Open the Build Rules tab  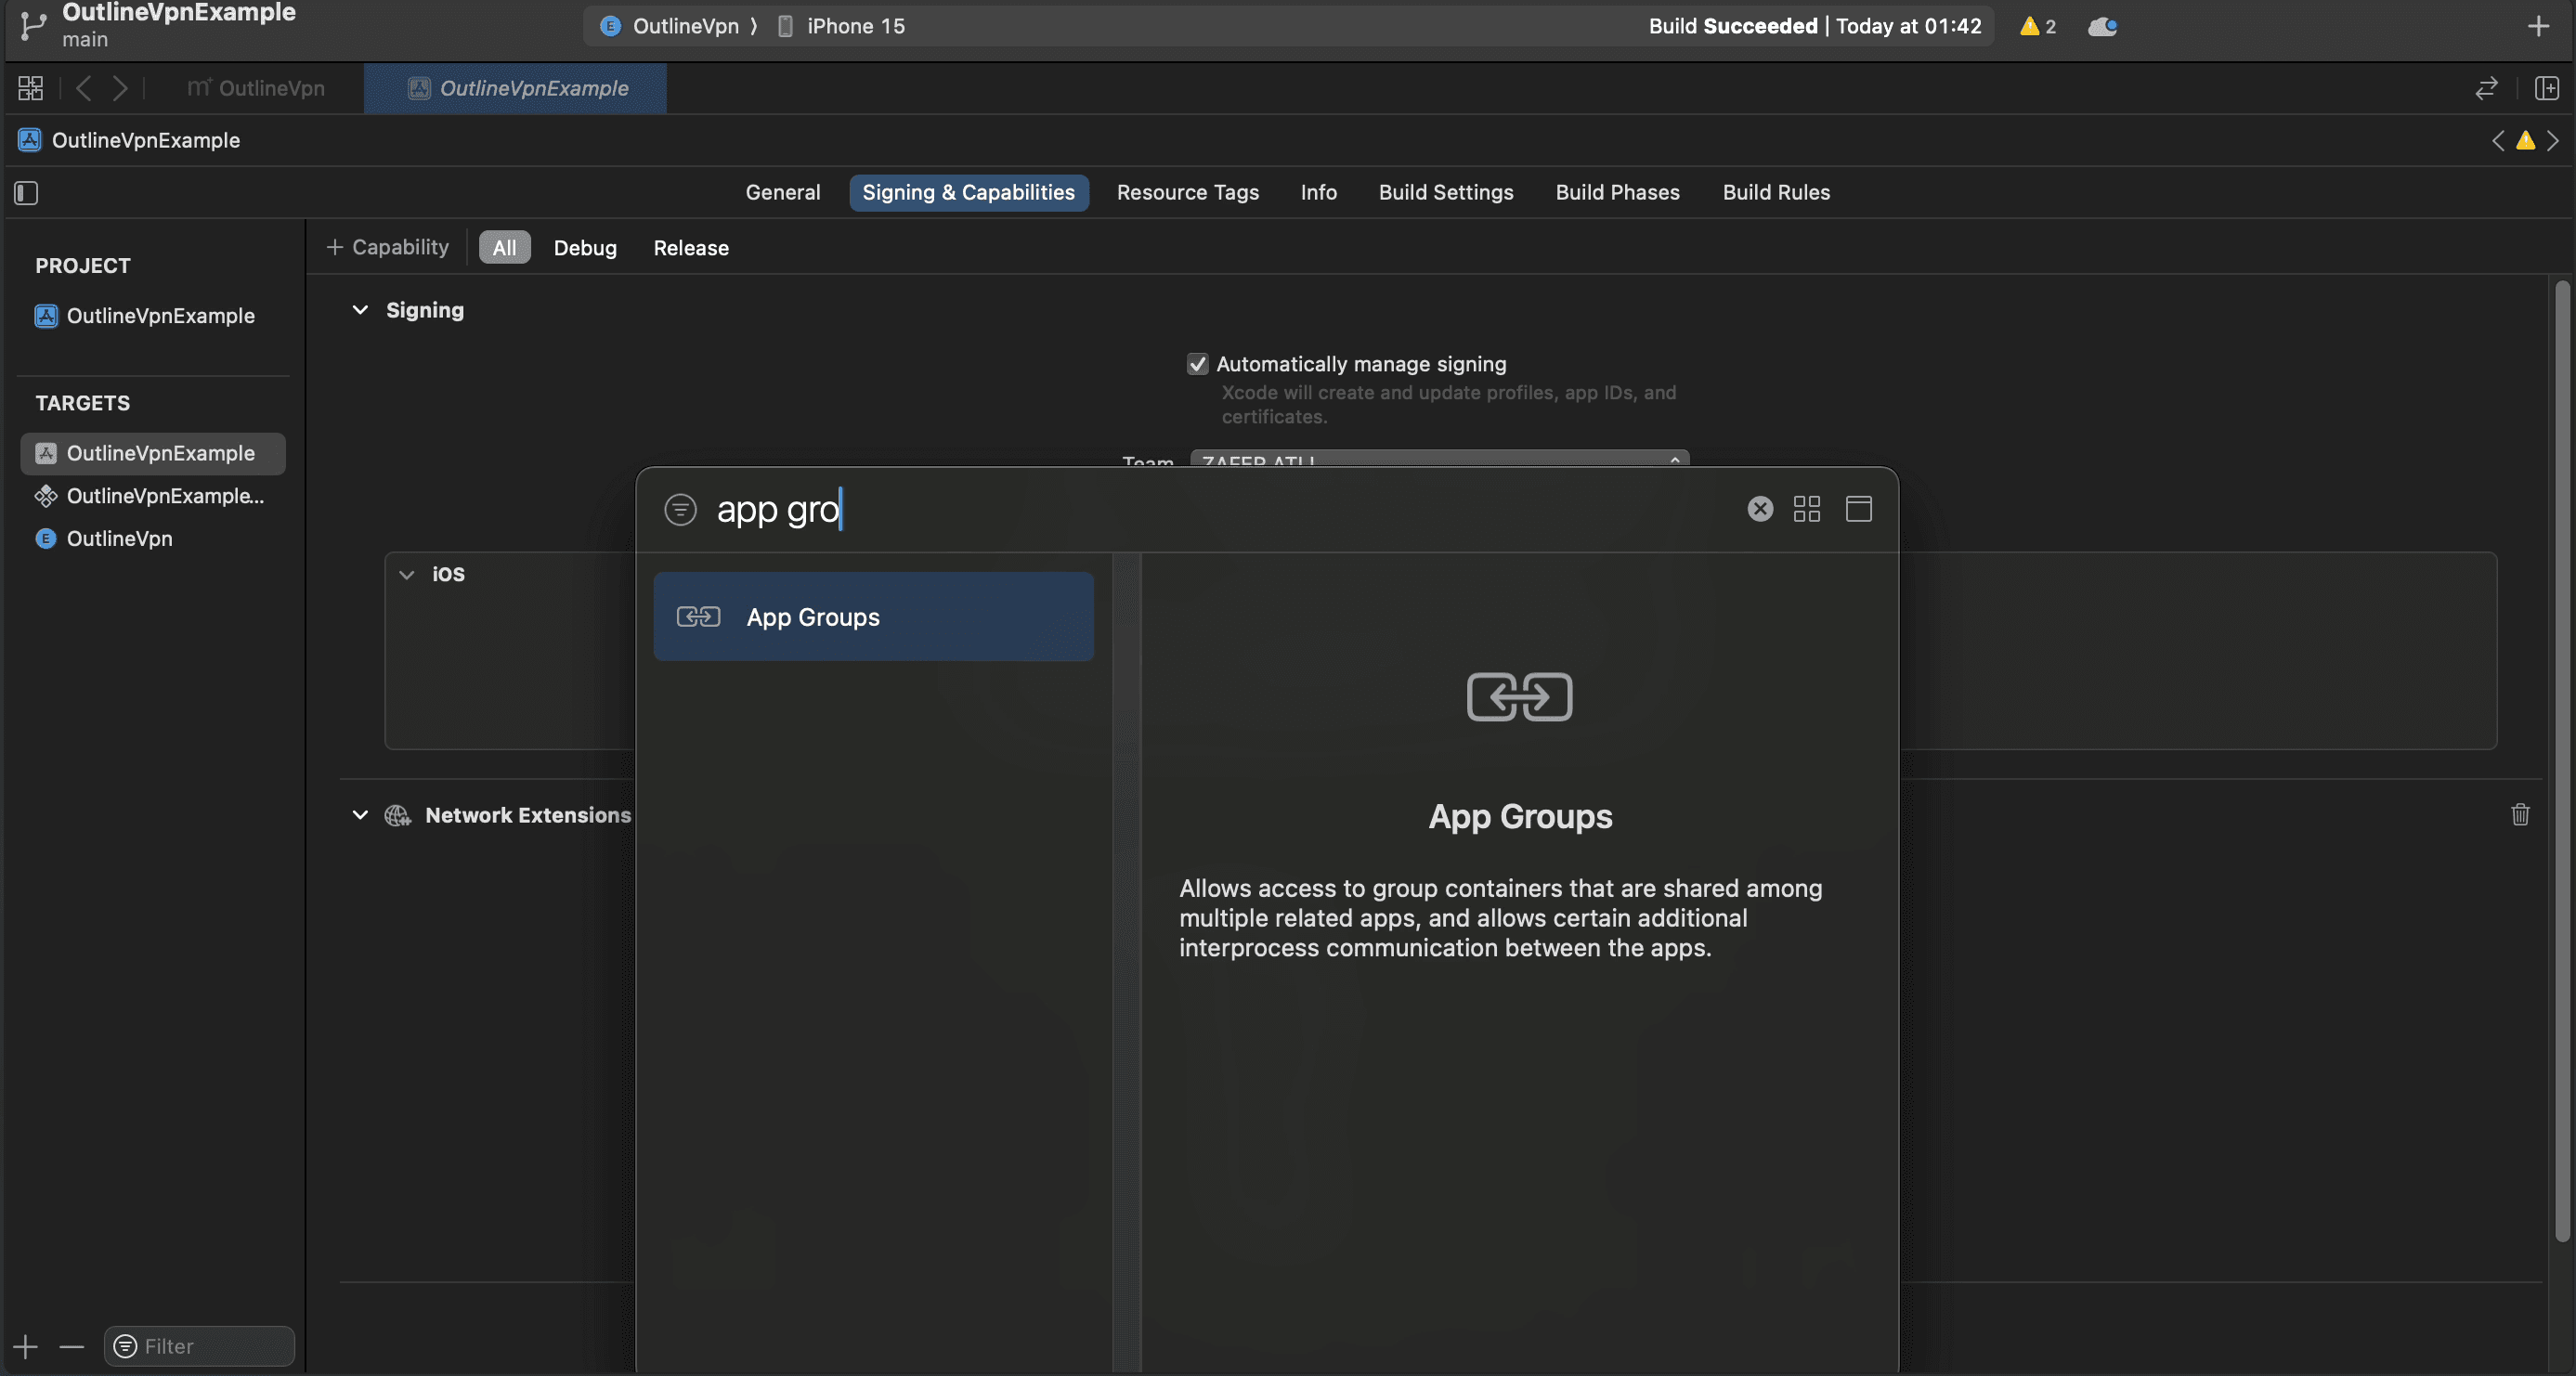click(1776, 192)
